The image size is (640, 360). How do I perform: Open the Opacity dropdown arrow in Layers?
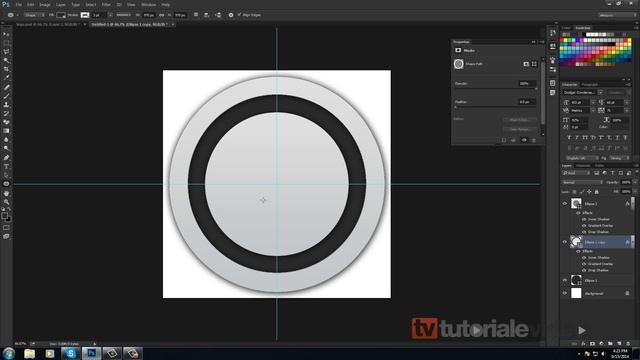(x=635, y=182)
